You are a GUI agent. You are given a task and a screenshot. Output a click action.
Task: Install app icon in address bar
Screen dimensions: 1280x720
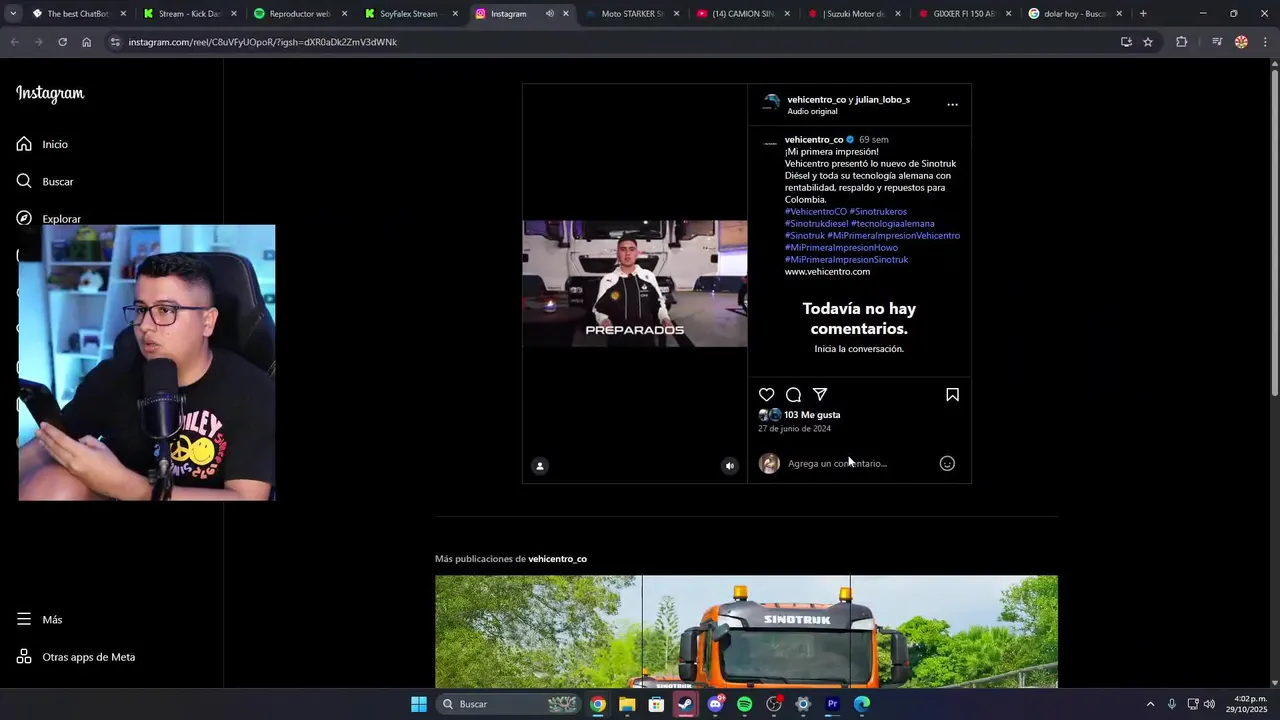coord(1126,42)
